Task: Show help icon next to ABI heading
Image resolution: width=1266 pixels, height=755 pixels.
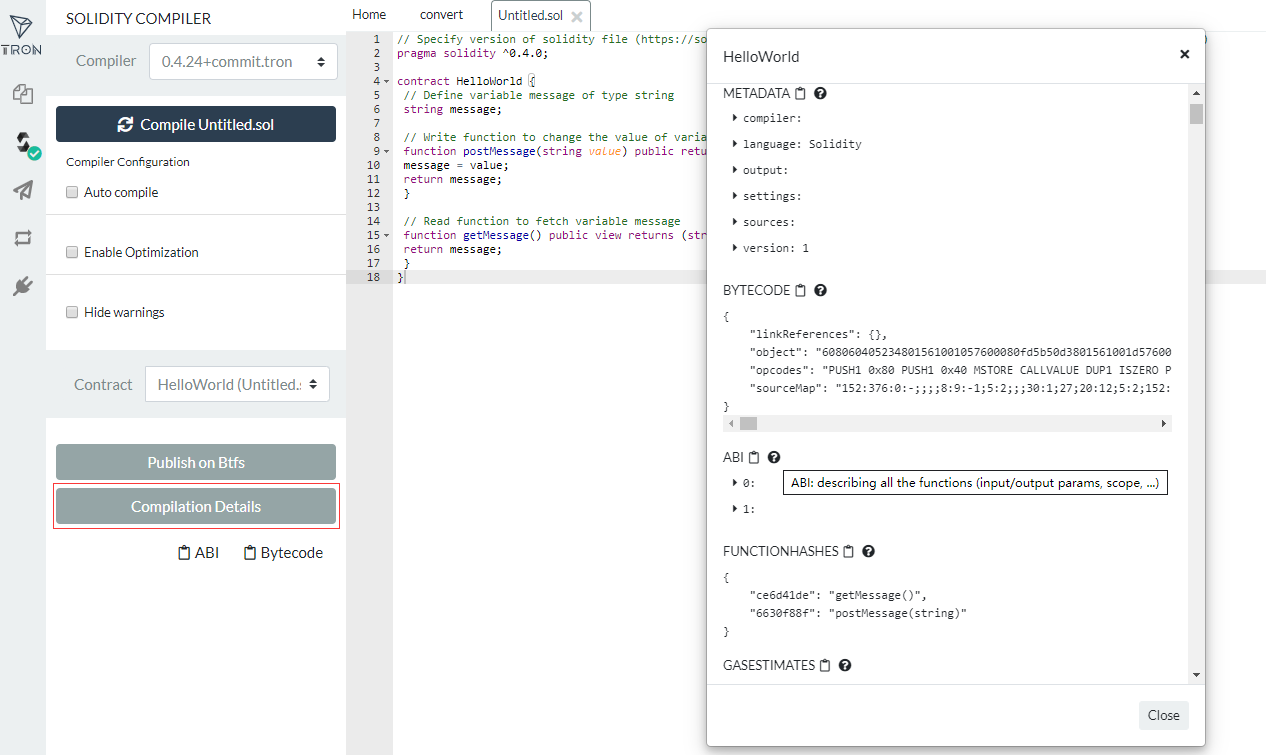Action: pos(774,458)
